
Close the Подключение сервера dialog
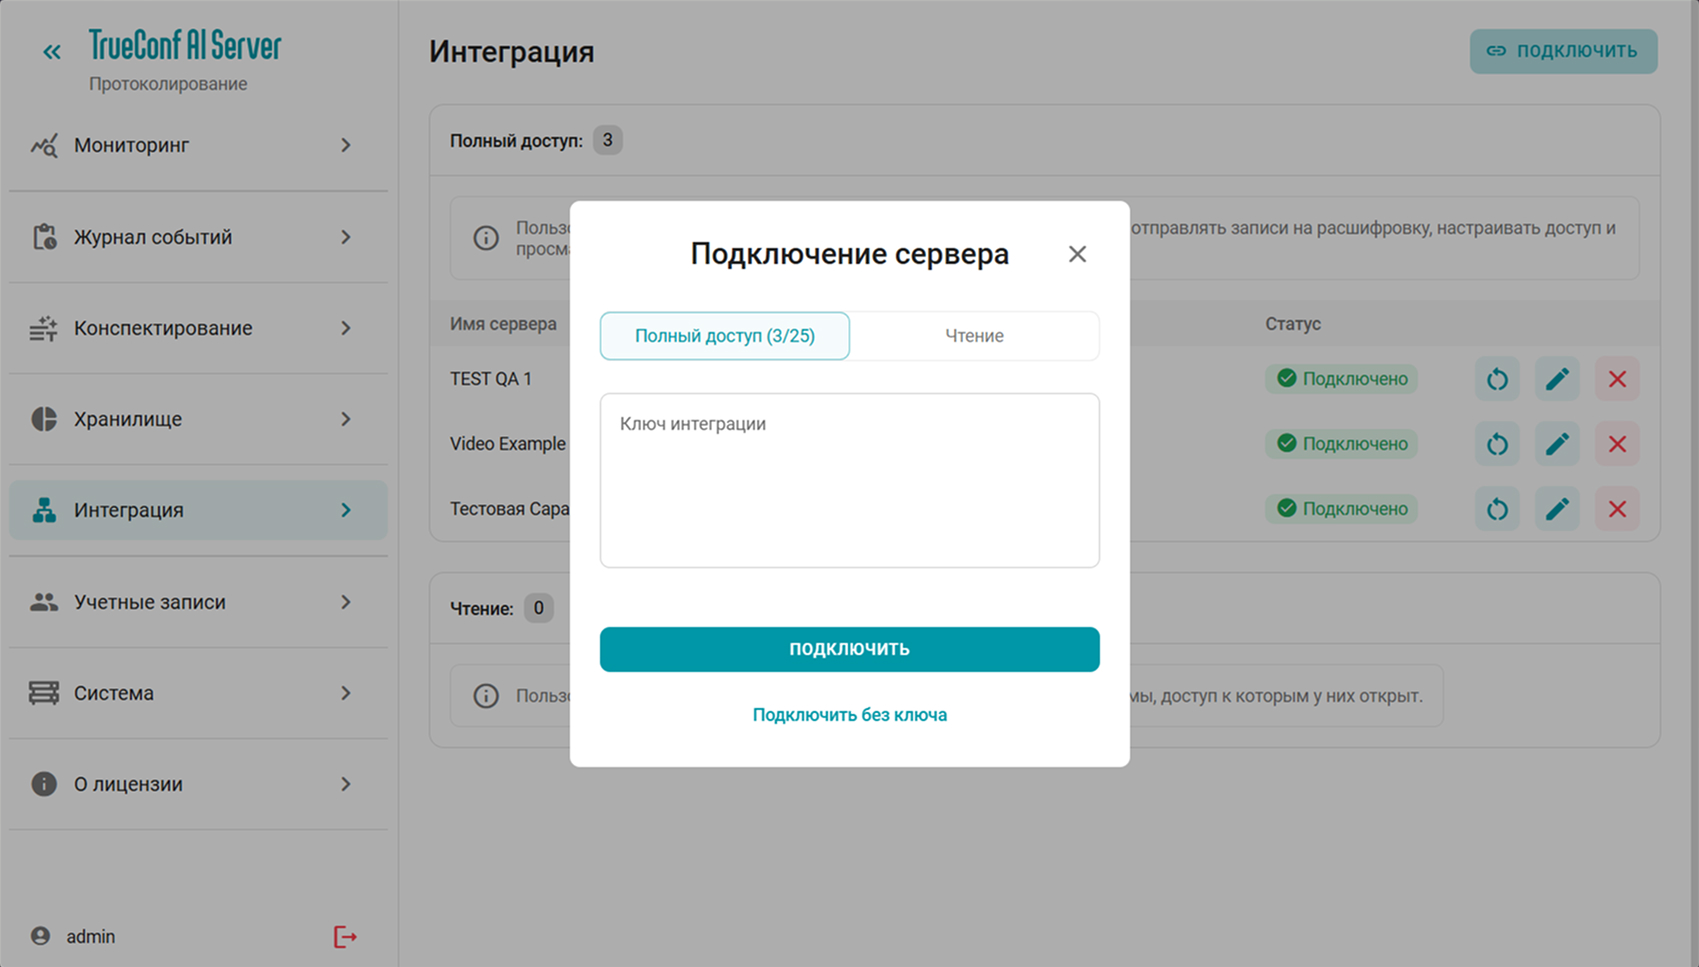(1077, 254)
